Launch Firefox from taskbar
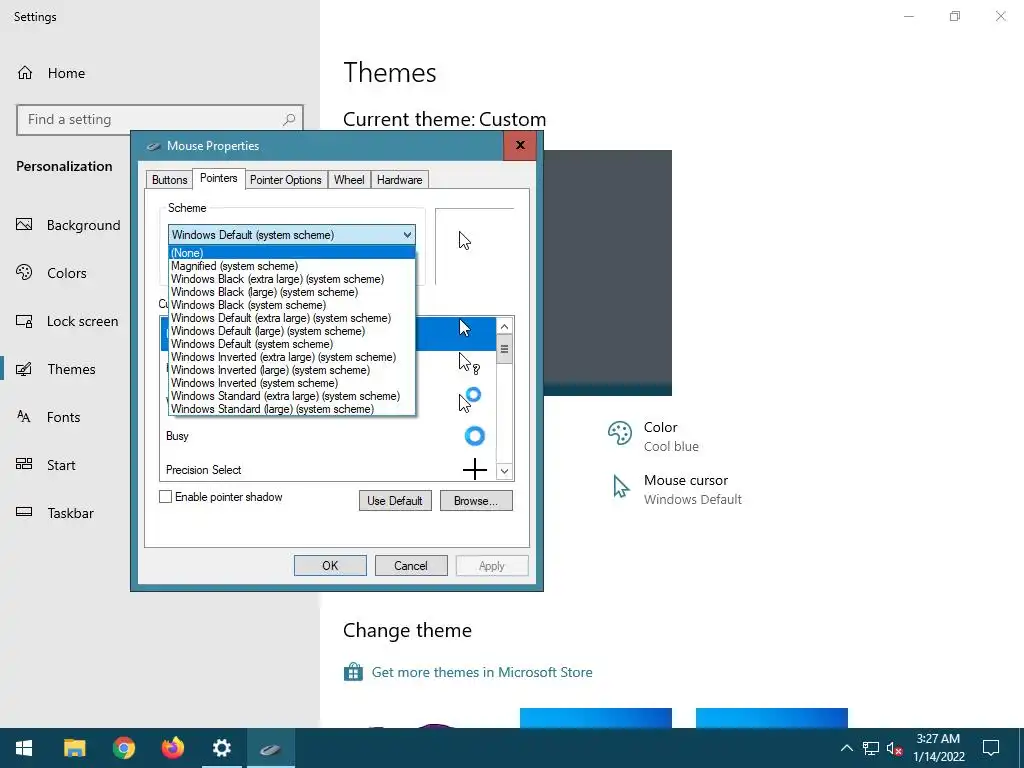Screen dimensions: 1024x768 click(172, 748)
